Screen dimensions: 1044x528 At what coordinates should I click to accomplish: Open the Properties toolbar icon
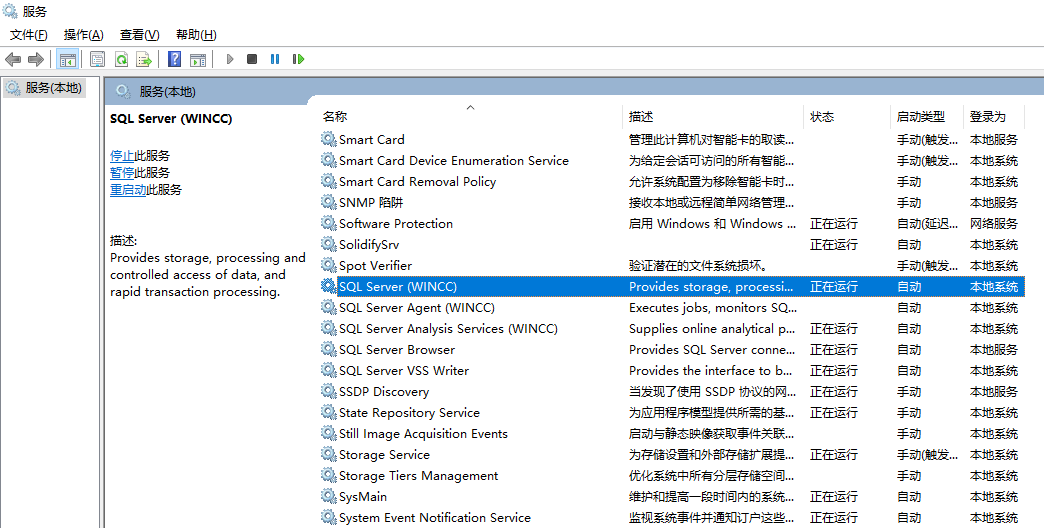coord(97,59)
